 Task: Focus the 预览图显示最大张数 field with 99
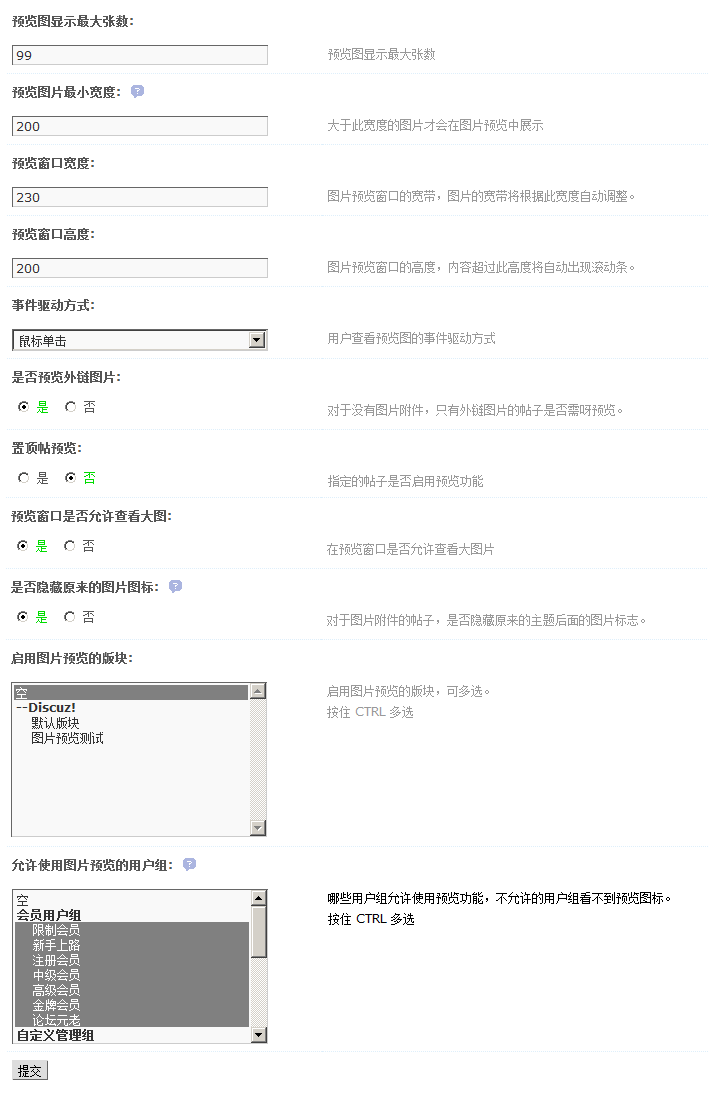[x=140, y=55]
